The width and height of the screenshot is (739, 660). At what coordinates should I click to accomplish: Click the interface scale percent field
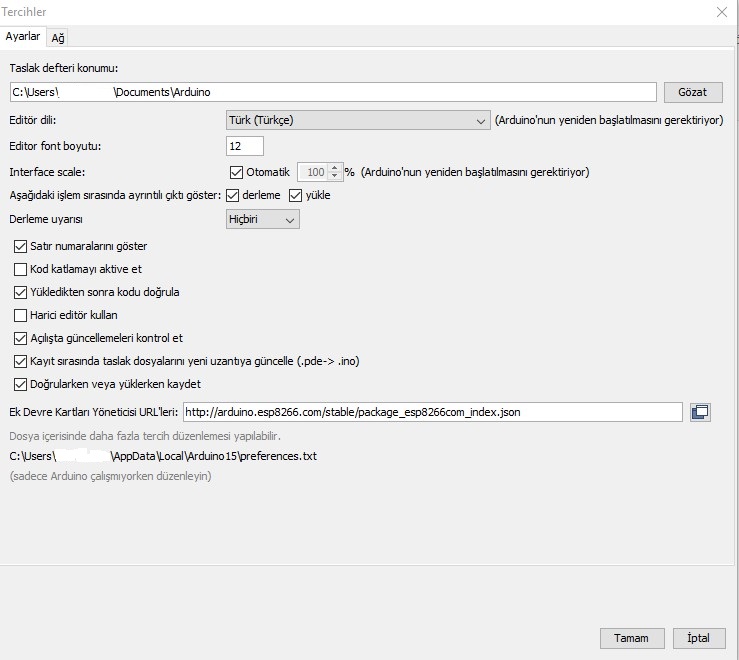coord(313,172)
